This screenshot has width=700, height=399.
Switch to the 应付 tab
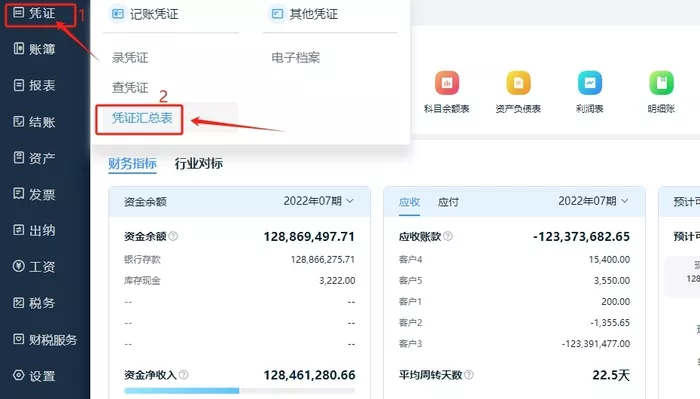tap(448, 202)
